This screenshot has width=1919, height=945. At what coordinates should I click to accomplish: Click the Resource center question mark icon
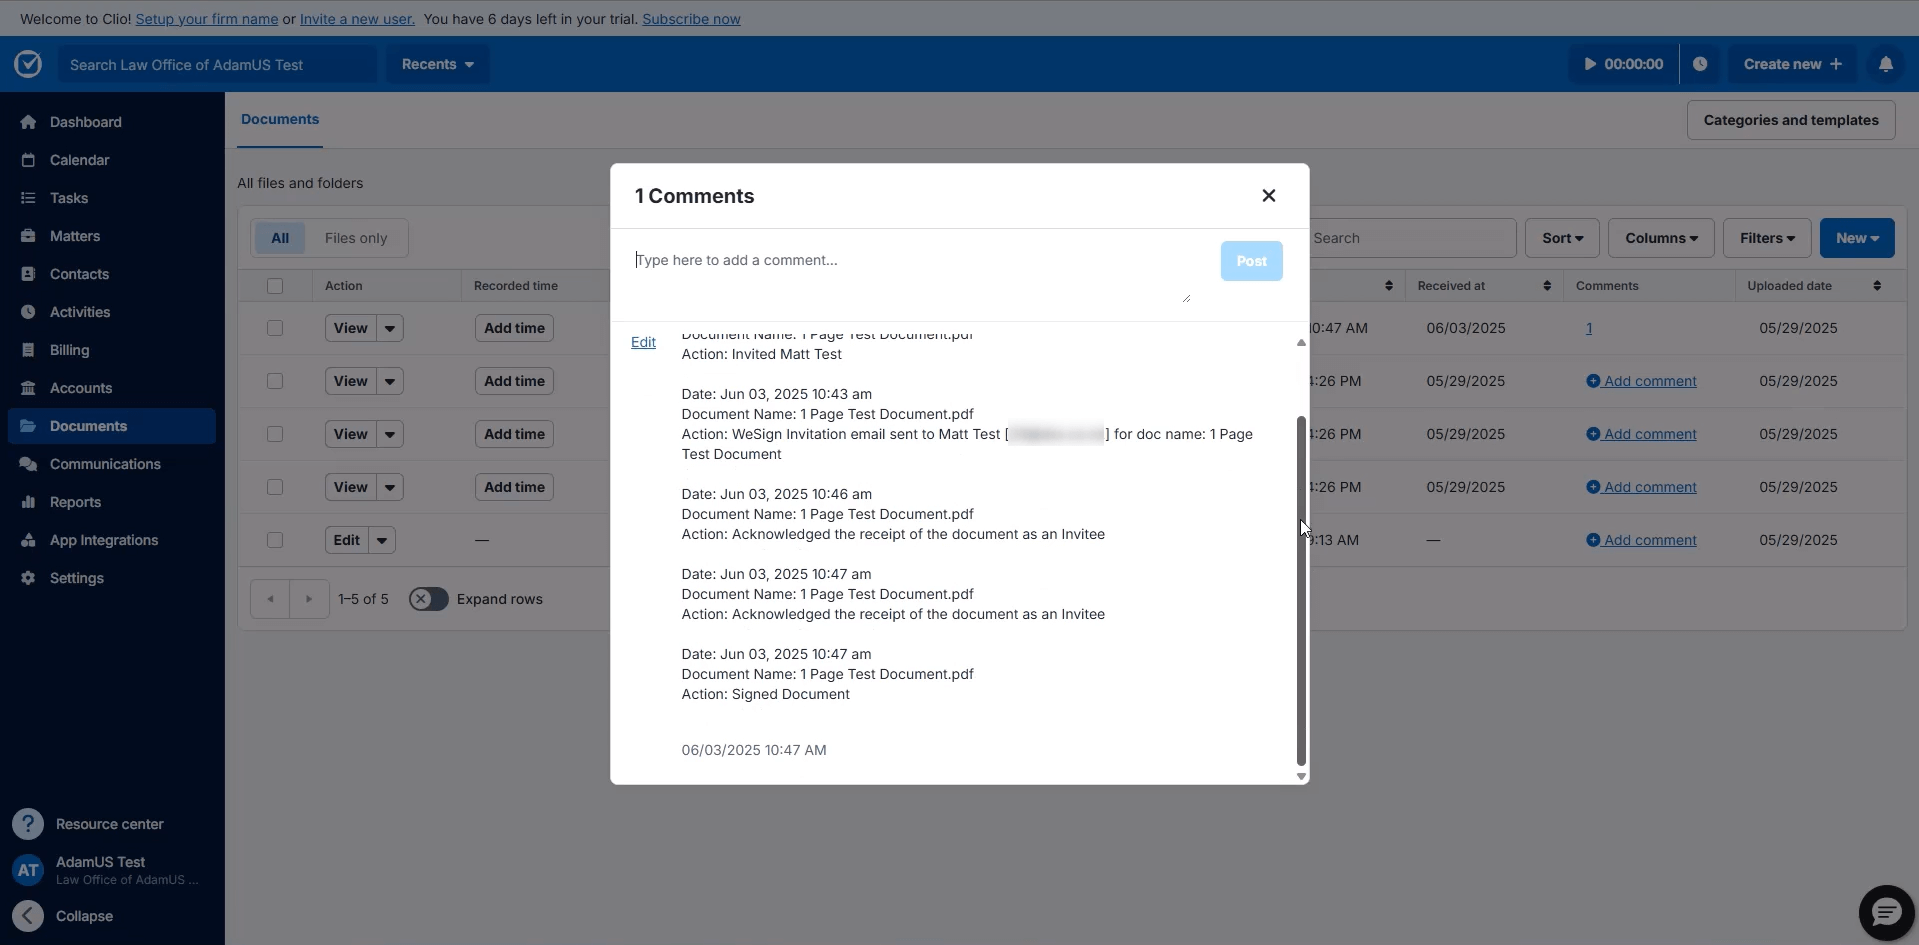pyautogui.click(x=28, y=824)
